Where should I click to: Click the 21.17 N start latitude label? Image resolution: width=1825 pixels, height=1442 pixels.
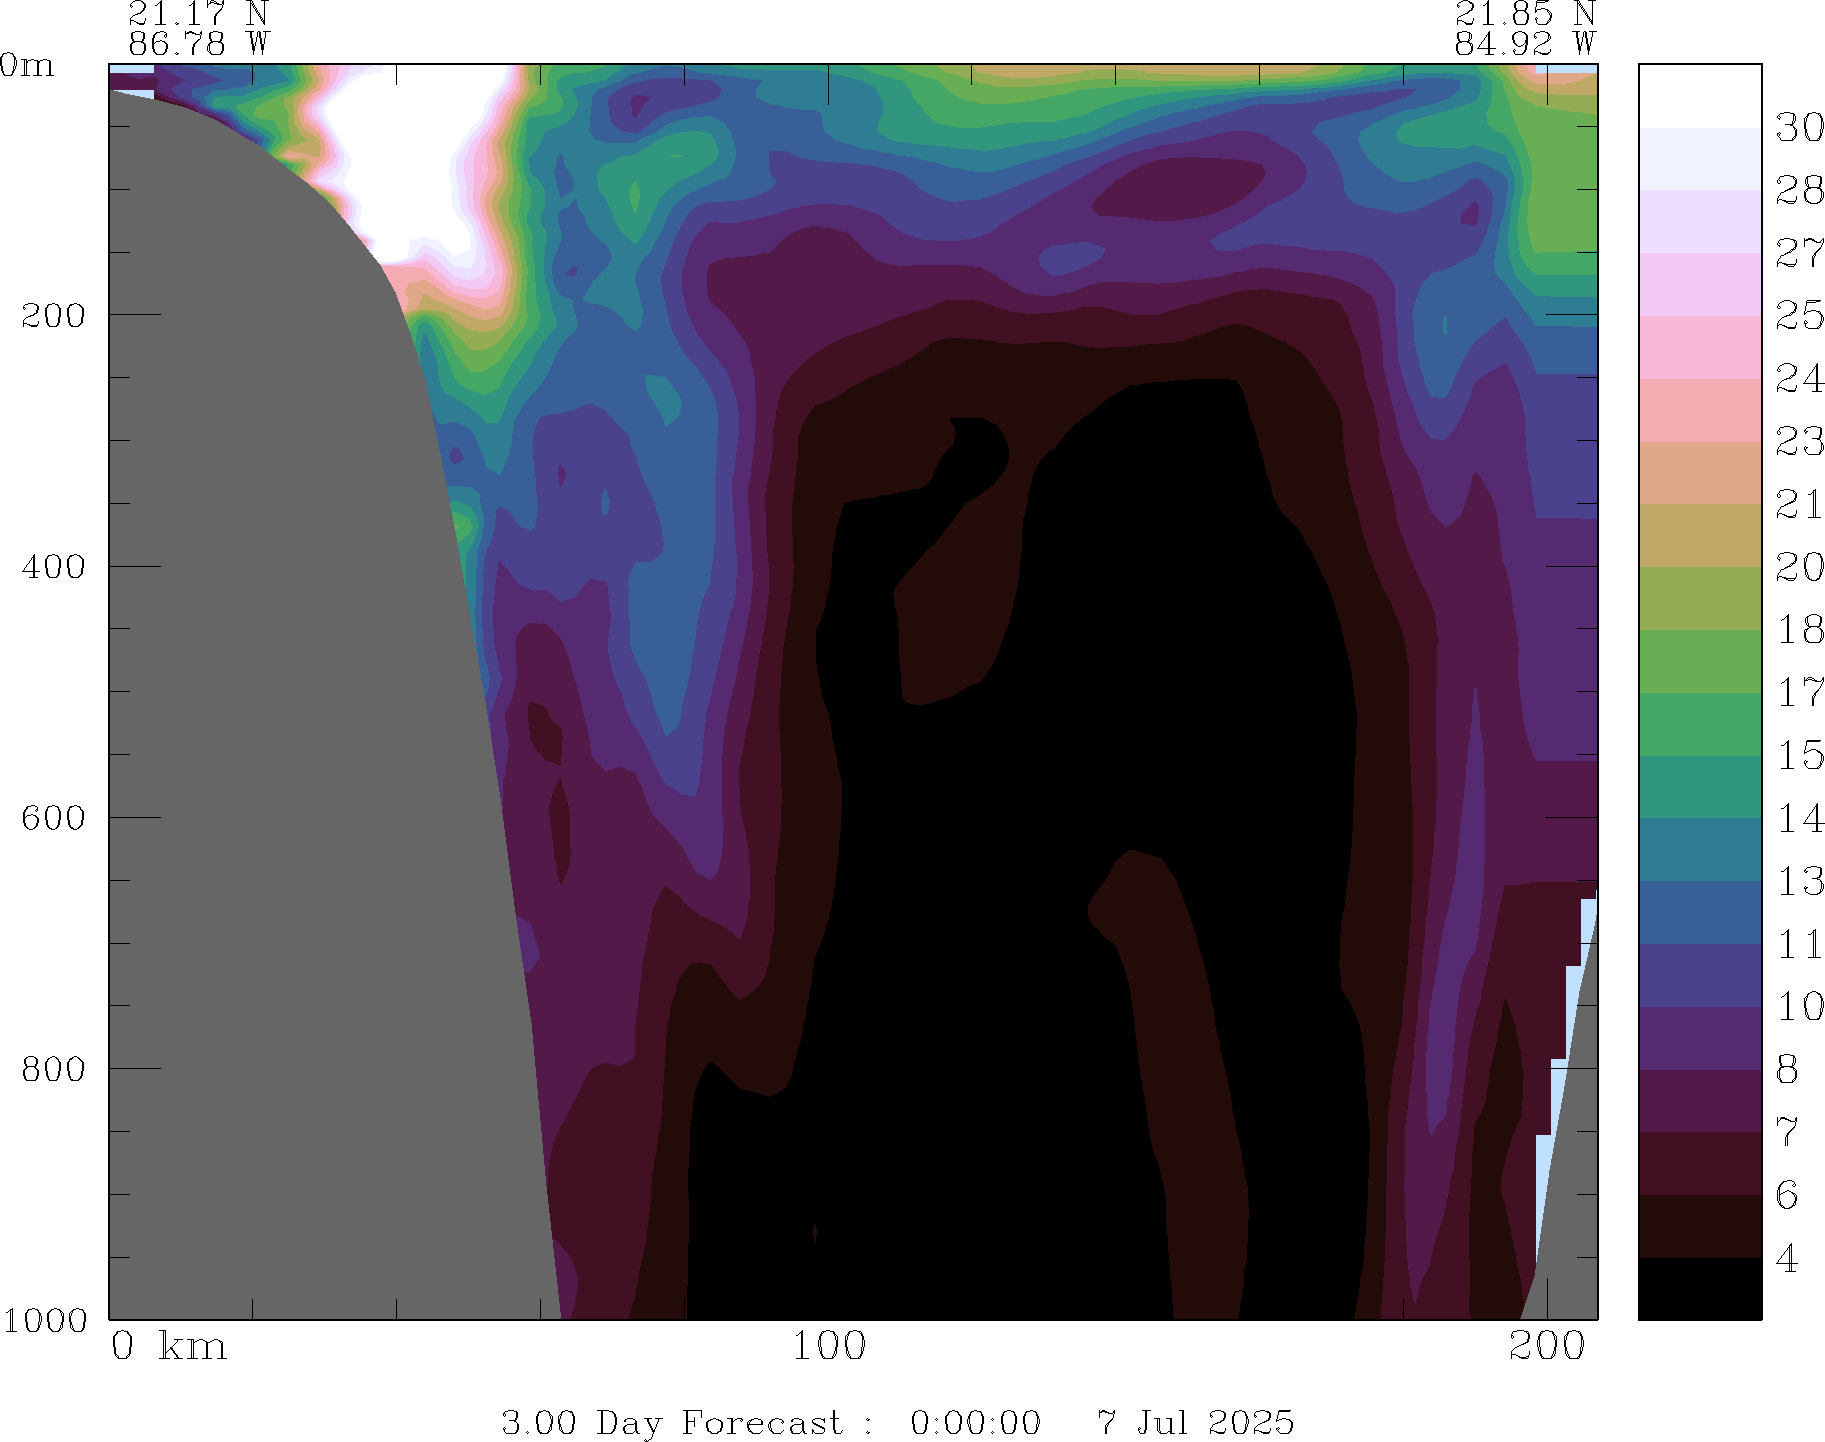point(198,14)
